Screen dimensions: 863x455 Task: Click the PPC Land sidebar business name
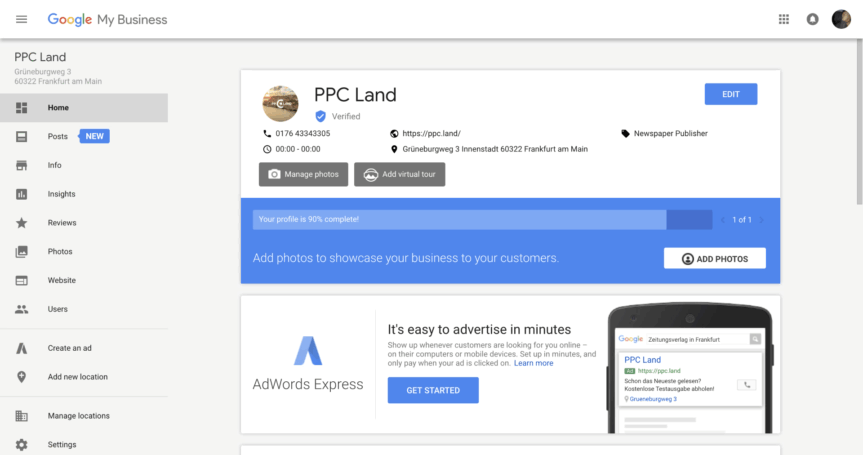[x=40, y=57]
